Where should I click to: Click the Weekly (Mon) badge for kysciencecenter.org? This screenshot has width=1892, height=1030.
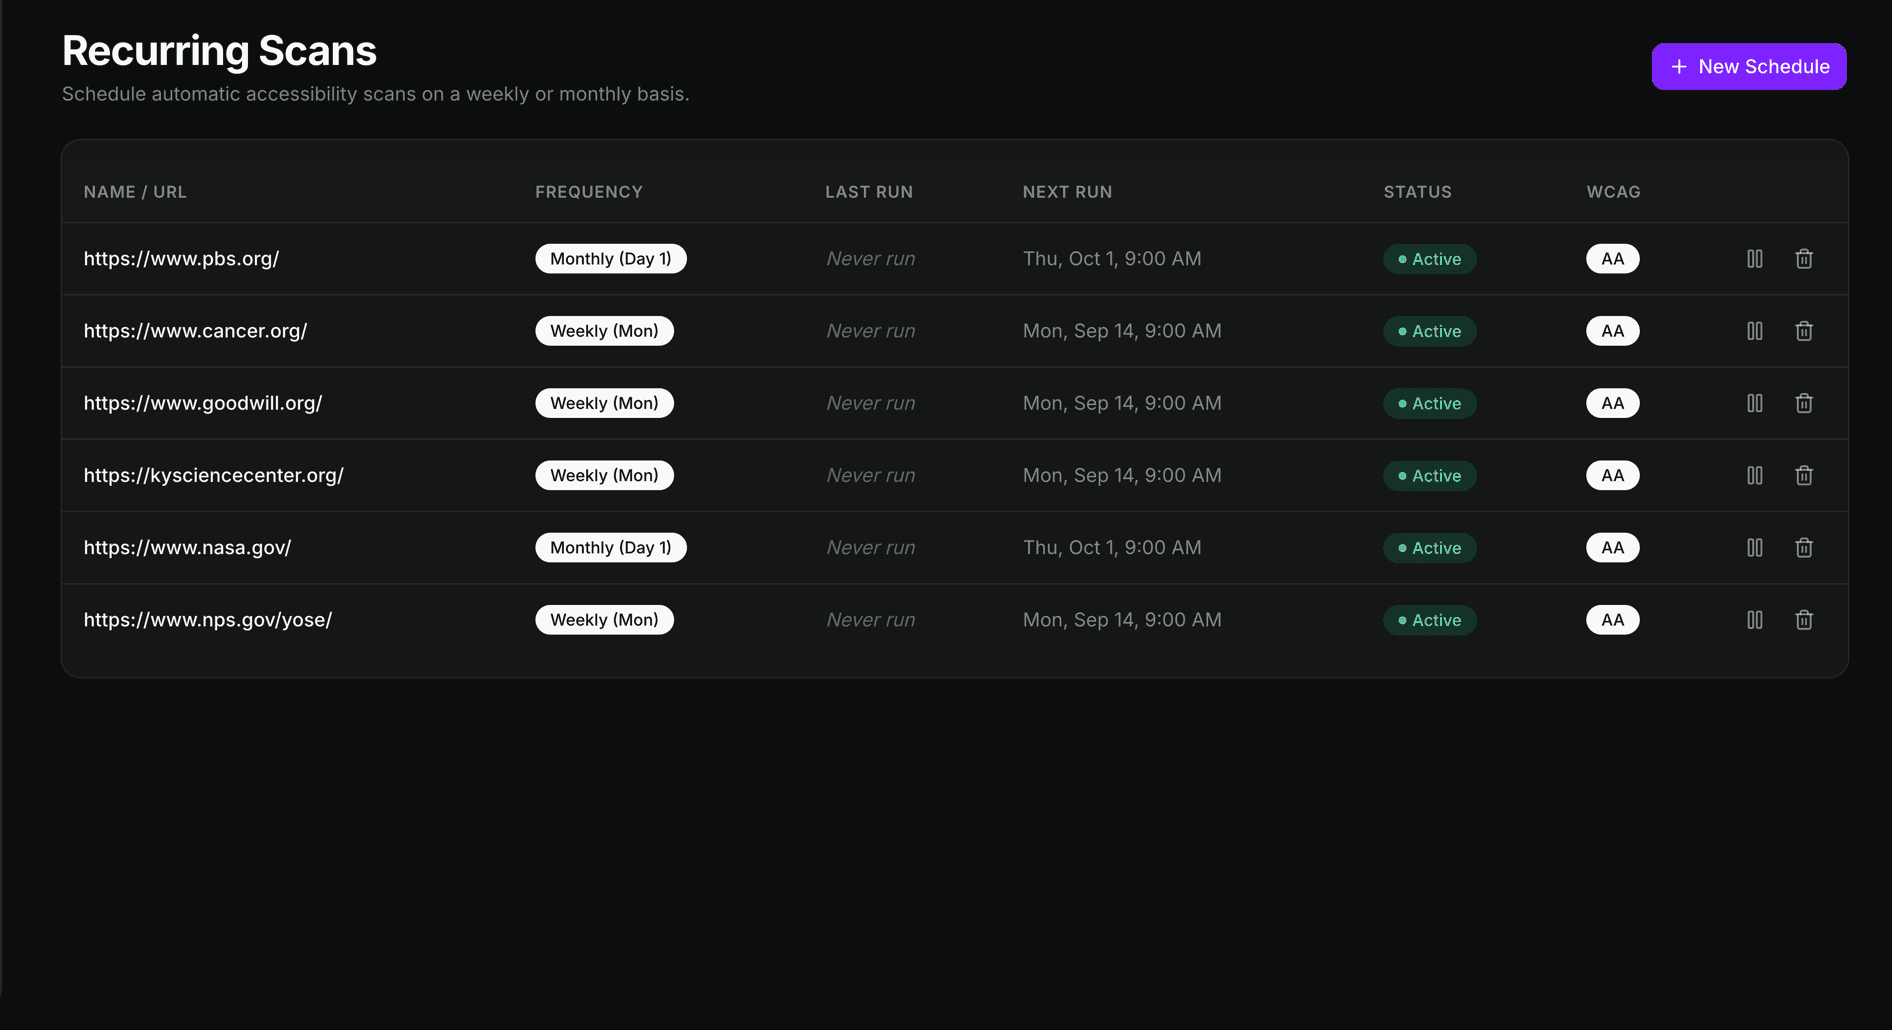coord(604,475)
